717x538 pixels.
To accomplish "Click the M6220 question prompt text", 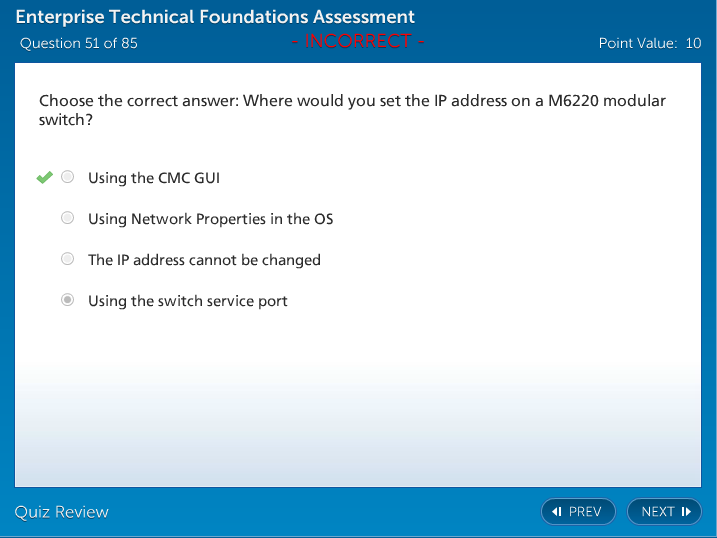I will [352, 110].
